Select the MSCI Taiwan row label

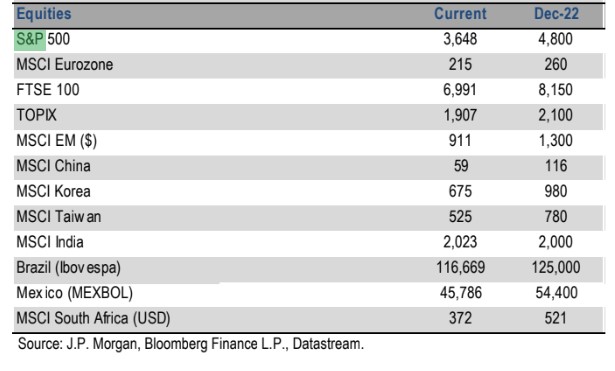tap(58, 217)
